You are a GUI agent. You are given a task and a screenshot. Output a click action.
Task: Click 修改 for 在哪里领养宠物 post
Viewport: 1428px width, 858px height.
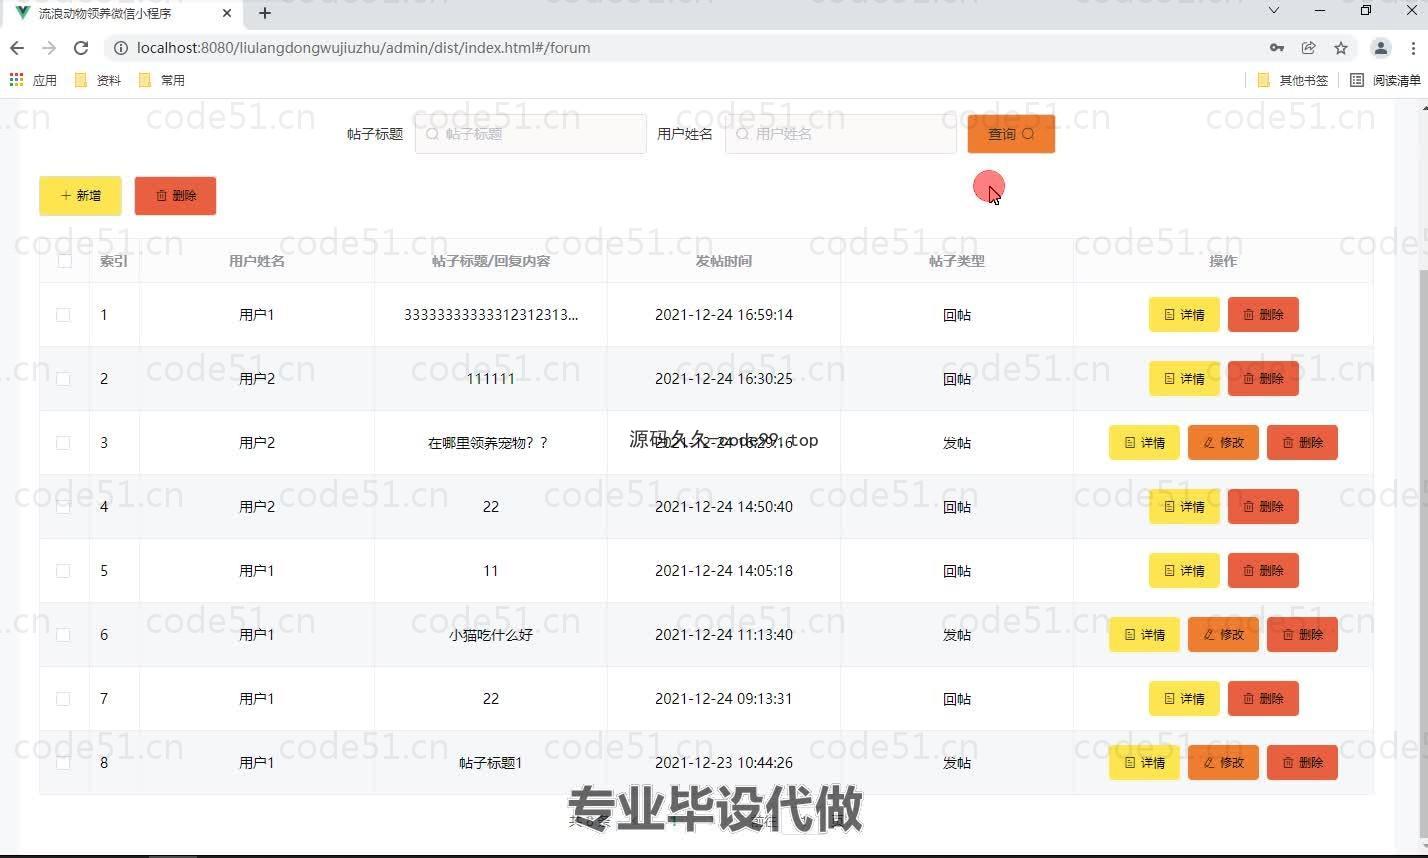pyautogui.click(x=1223, y=443)
